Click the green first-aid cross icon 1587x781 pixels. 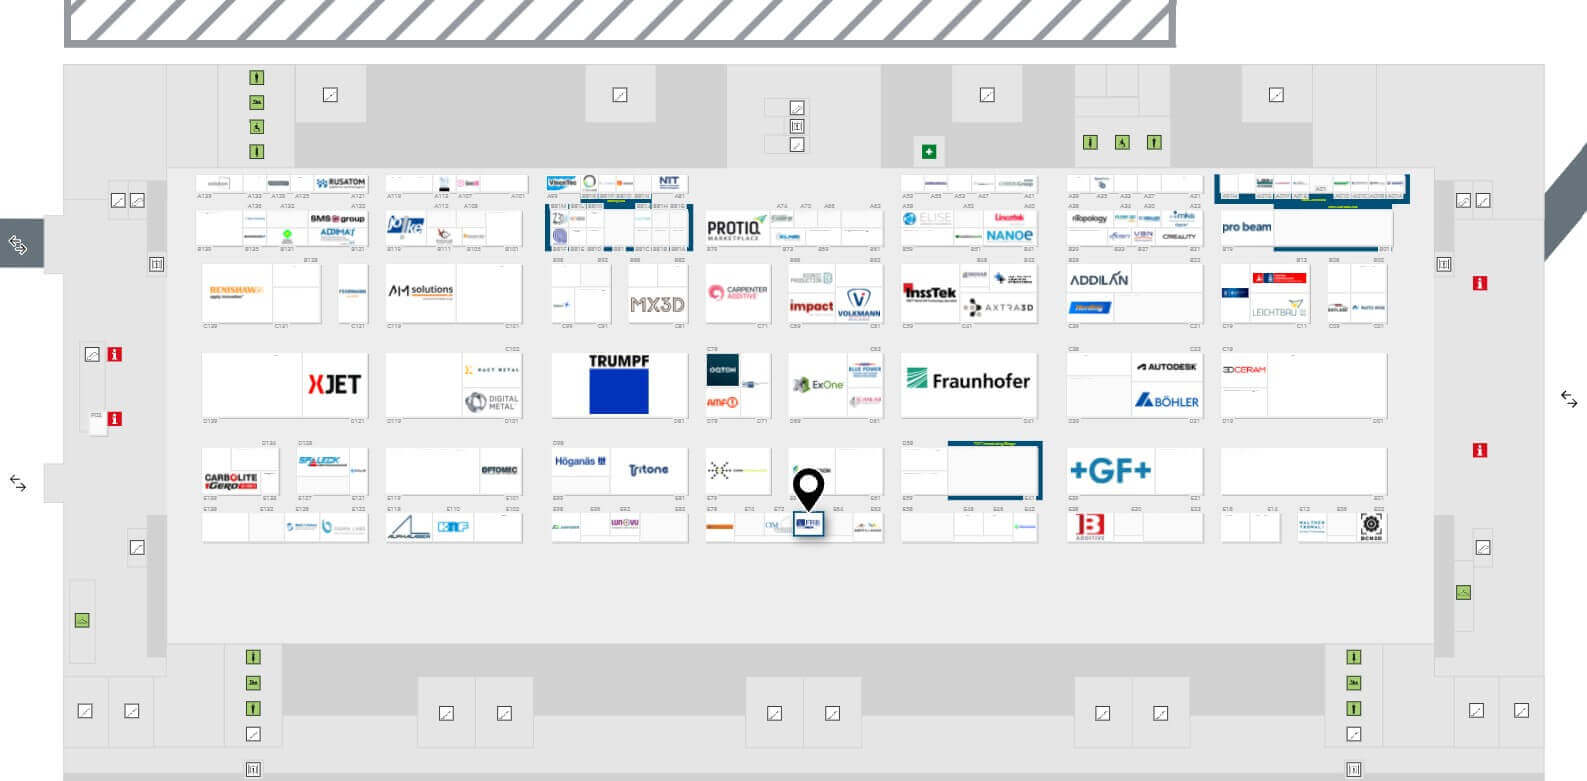point(929,152)
